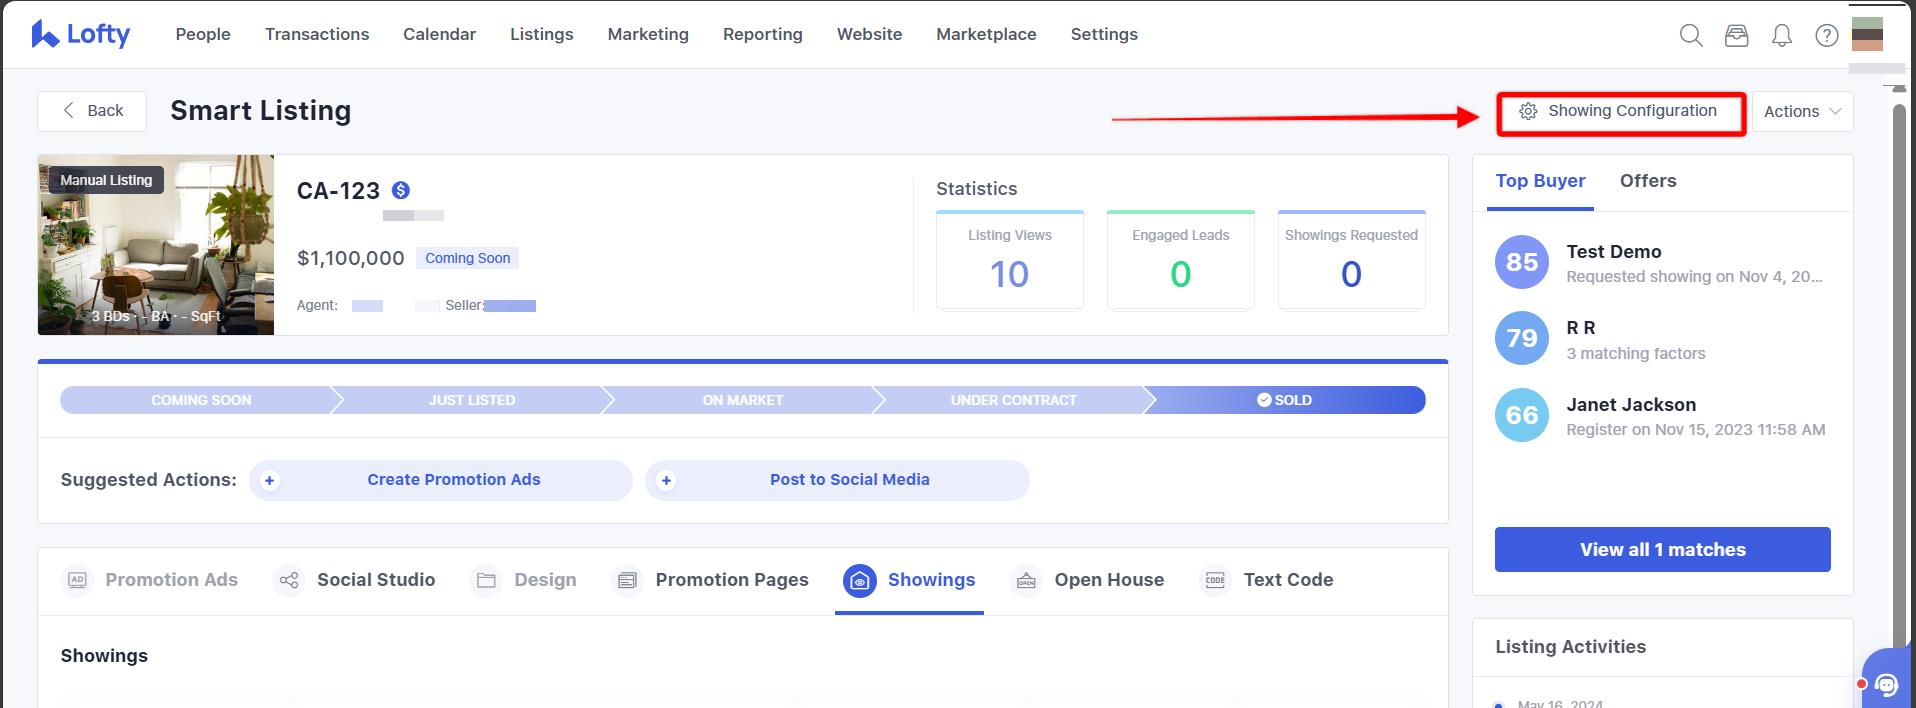Screen dimensions: 1916x708
Task: Switch to the Top Buyer tab
Action: click(x=1540, y=181)
